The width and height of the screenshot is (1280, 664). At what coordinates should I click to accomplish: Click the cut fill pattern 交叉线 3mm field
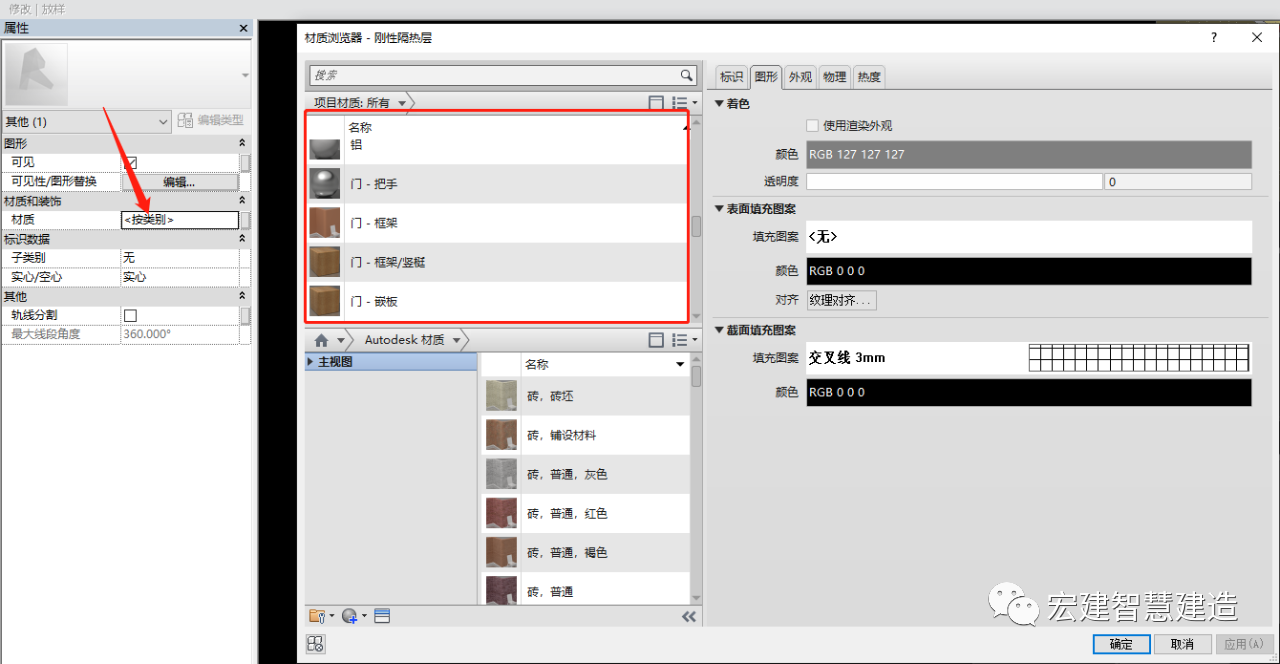1029,358
